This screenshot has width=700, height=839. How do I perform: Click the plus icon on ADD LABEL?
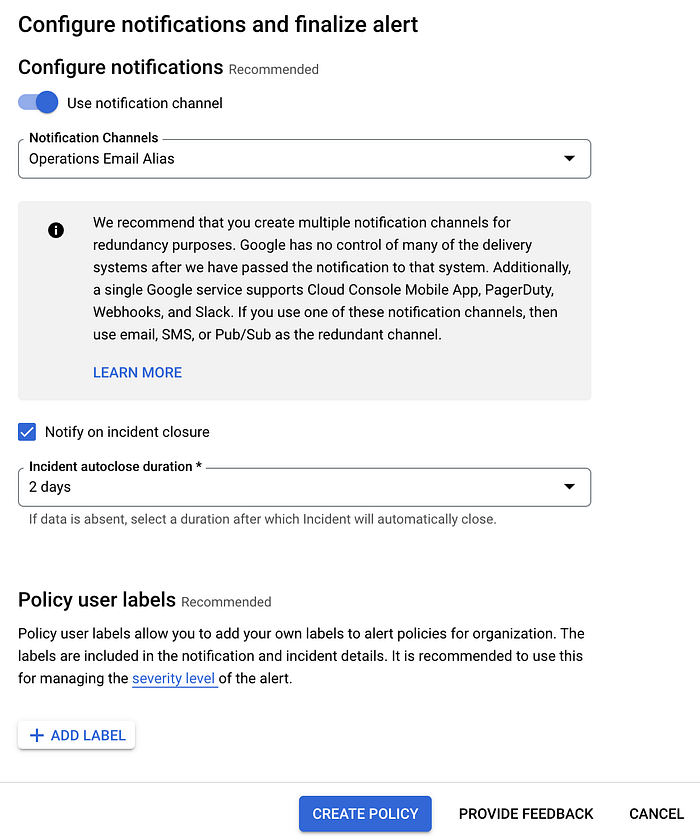[36, 735]
